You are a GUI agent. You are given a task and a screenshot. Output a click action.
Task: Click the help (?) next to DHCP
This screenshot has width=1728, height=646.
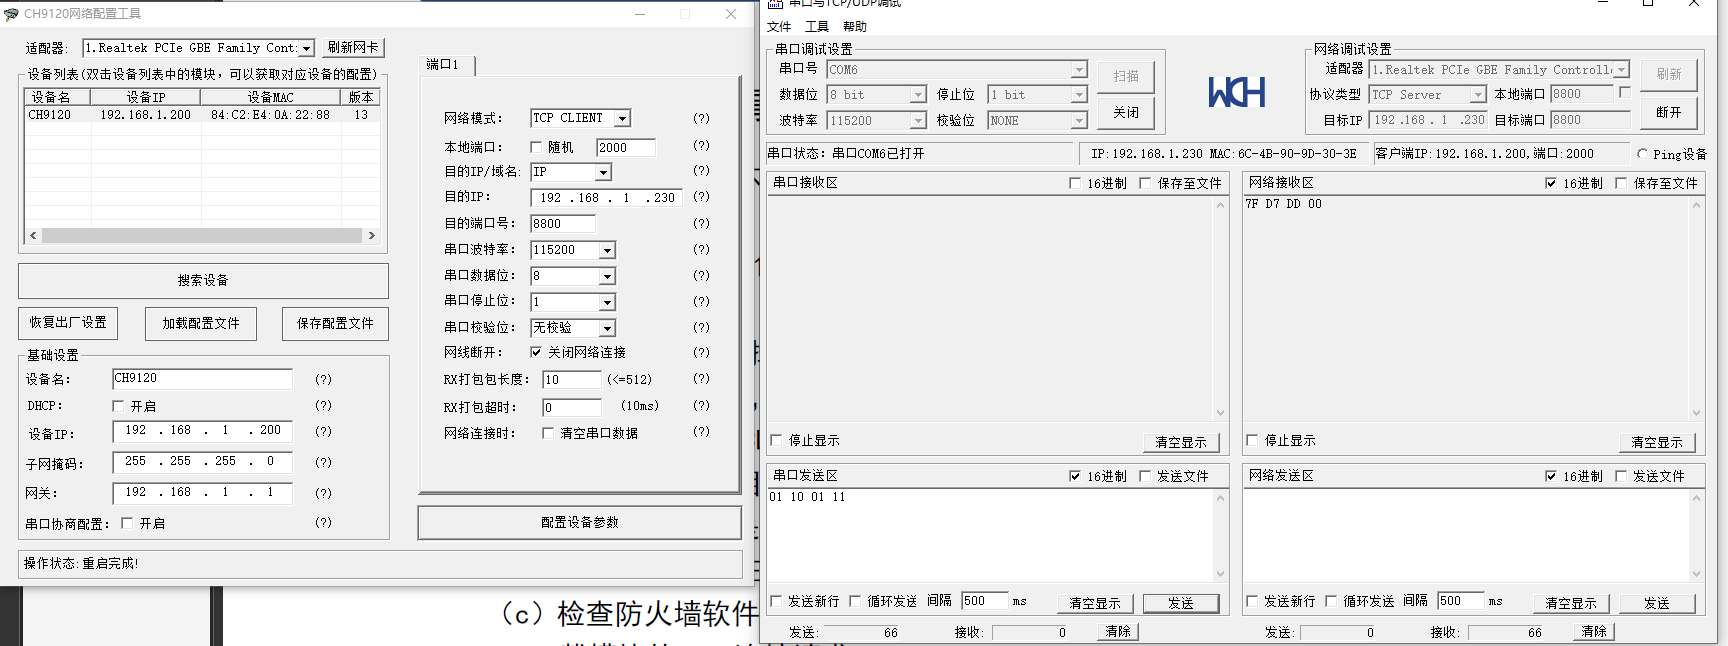323,405
